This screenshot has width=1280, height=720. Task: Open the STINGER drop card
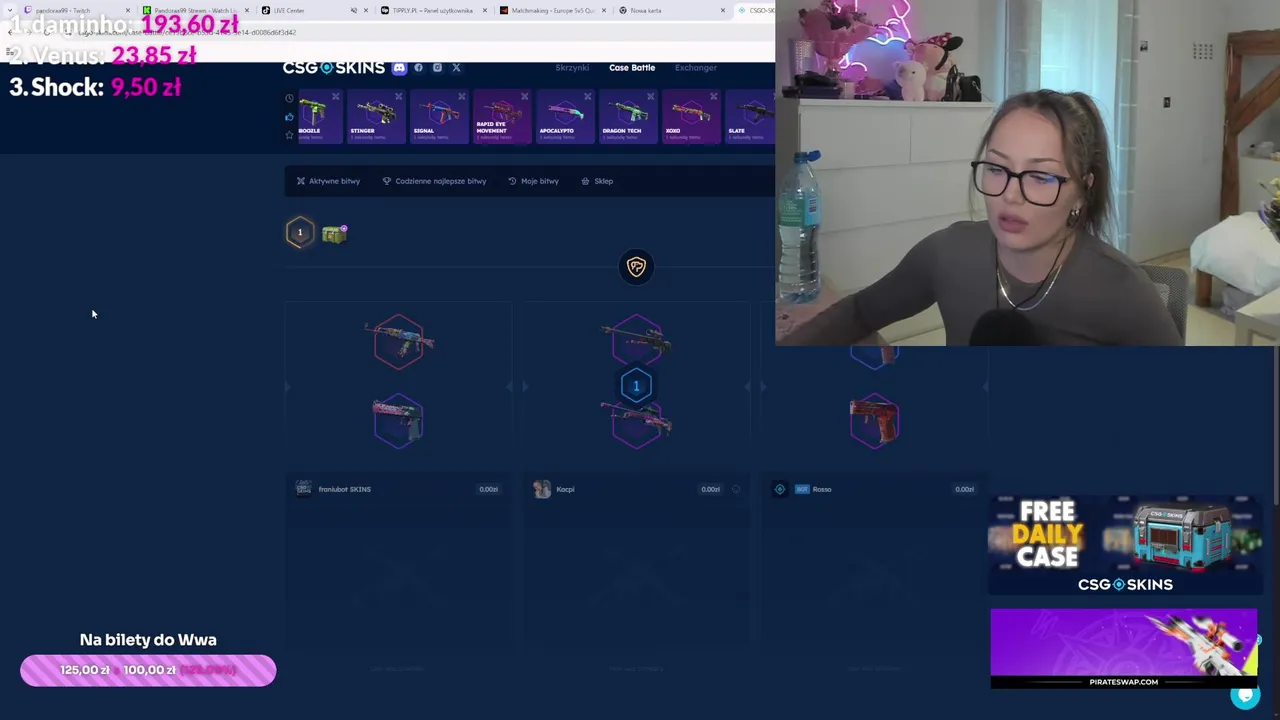coord(375,117)
